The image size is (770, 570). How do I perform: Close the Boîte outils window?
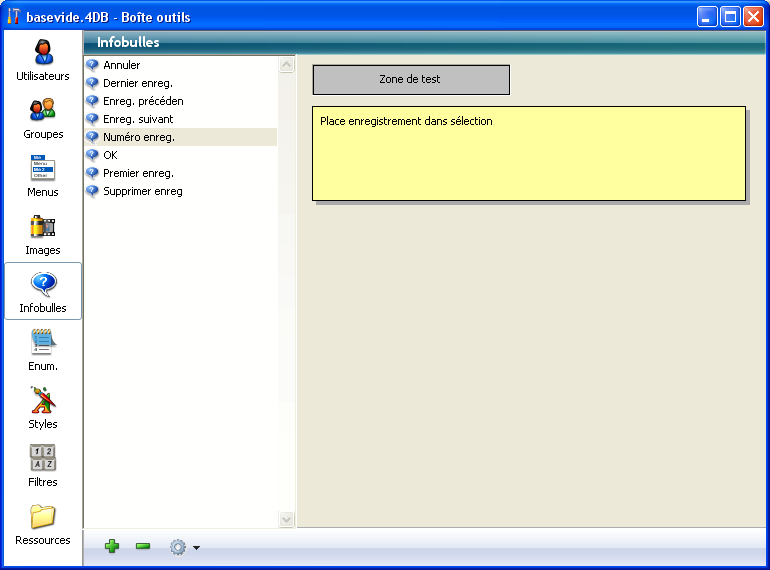click(x=753, y=17)
